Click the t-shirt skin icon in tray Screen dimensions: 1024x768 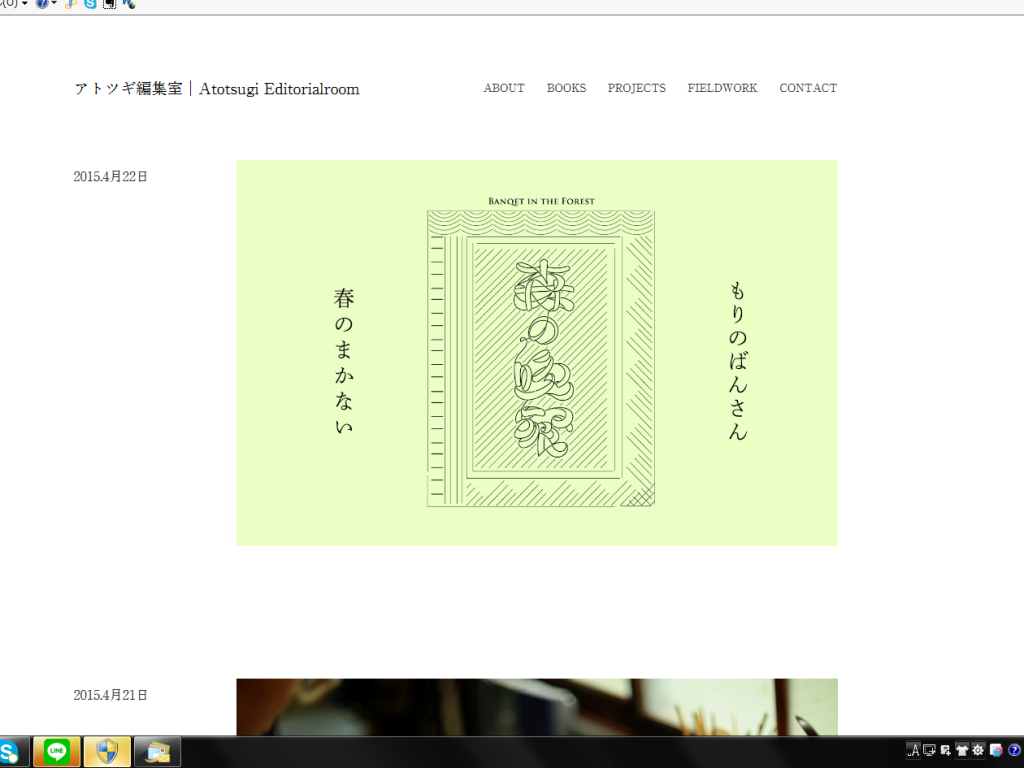click(x=962, y=750)
